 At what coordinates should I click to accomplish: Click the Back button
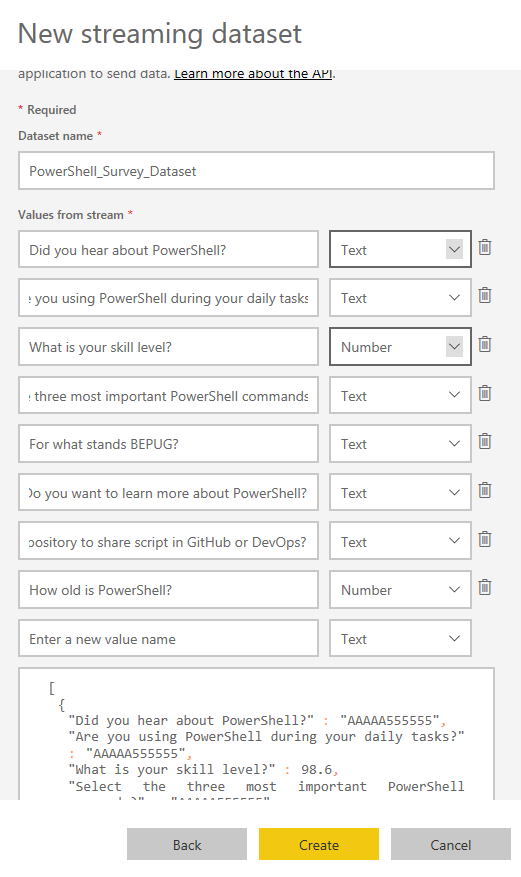point(187,845)
